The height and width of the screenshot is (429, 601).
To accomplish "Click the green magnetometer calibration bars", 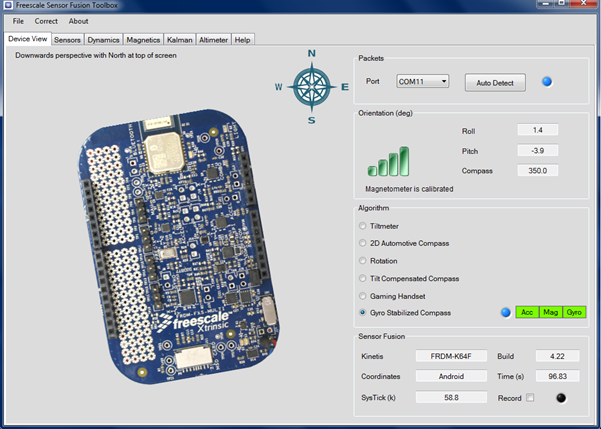I will (388, 161).
